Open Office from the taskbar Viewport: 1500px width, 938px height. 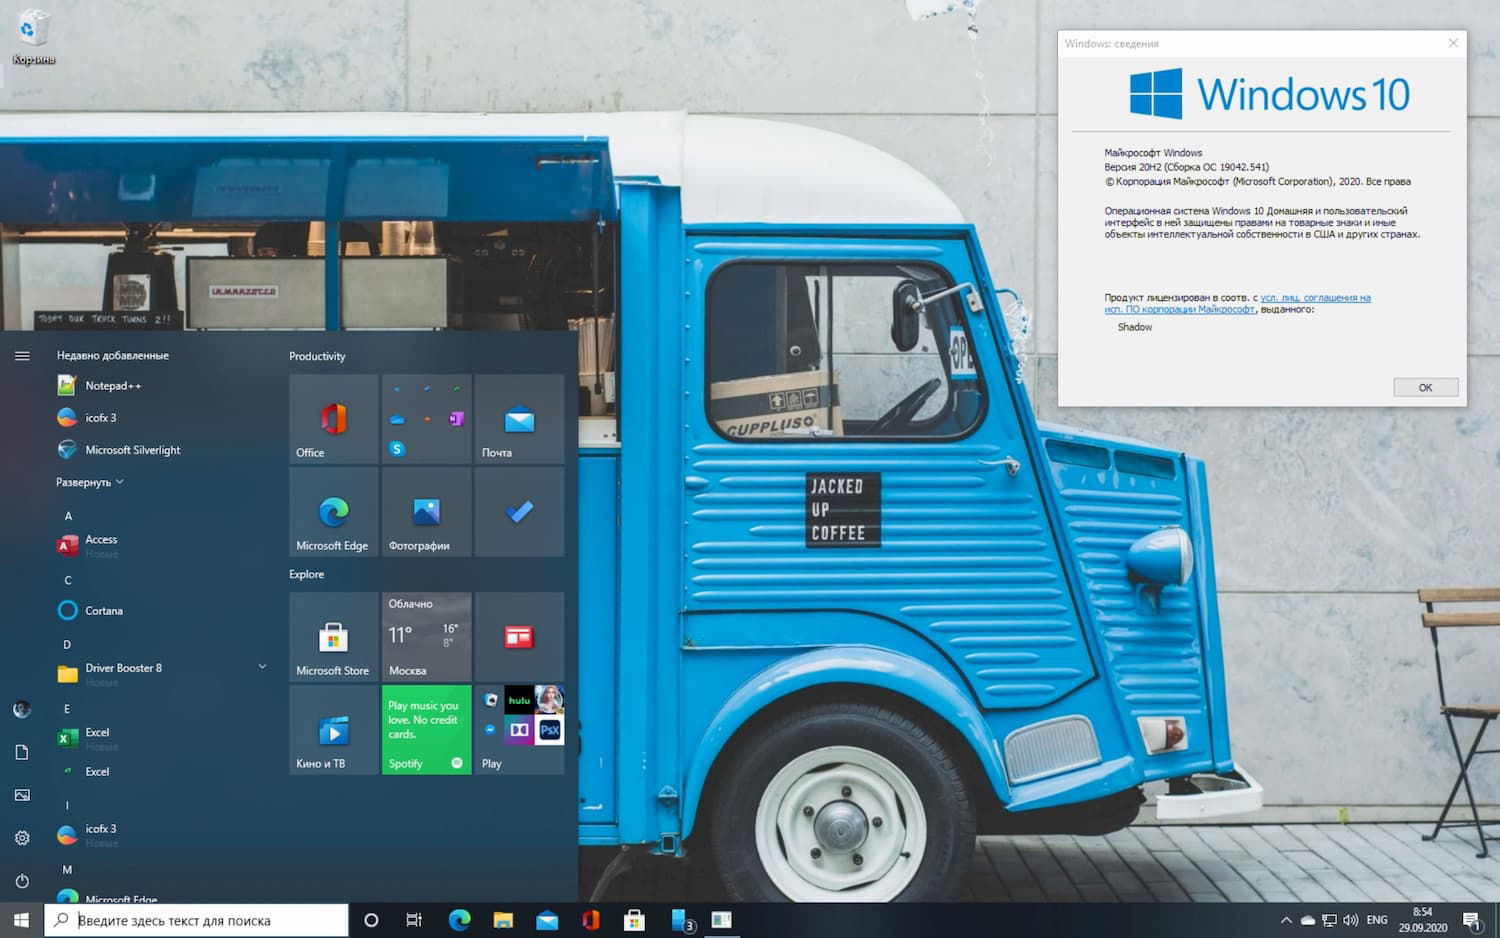click(591, 920)
